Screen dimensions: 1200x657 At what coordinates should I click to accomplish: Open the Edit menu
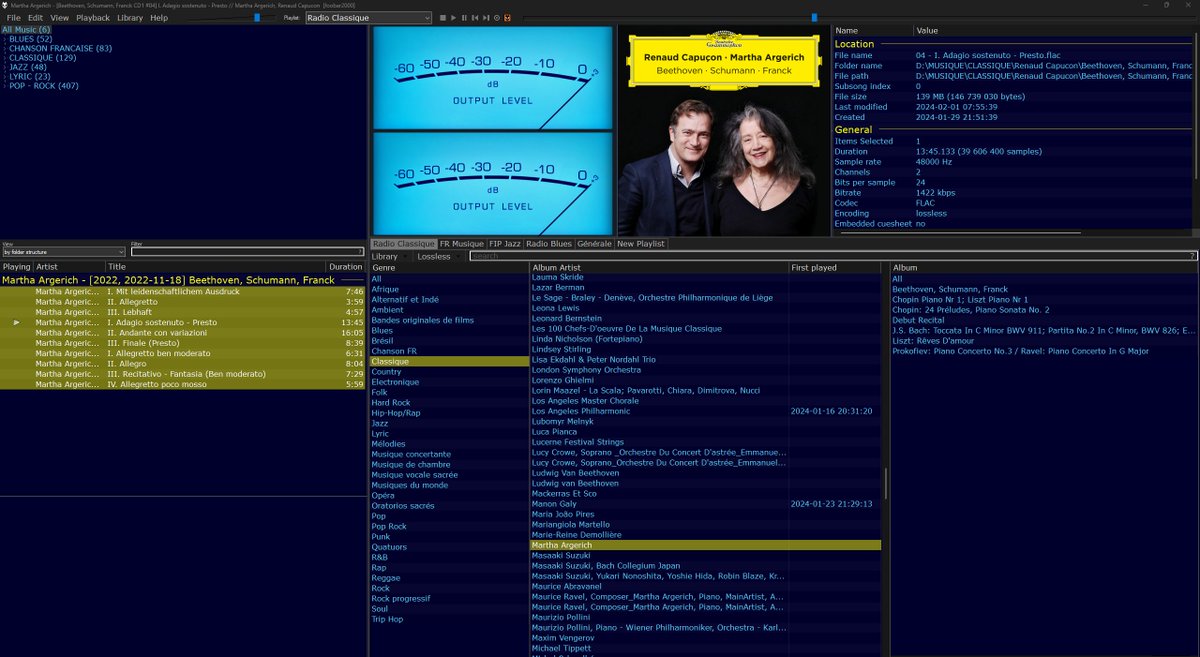tap(35, 18)
